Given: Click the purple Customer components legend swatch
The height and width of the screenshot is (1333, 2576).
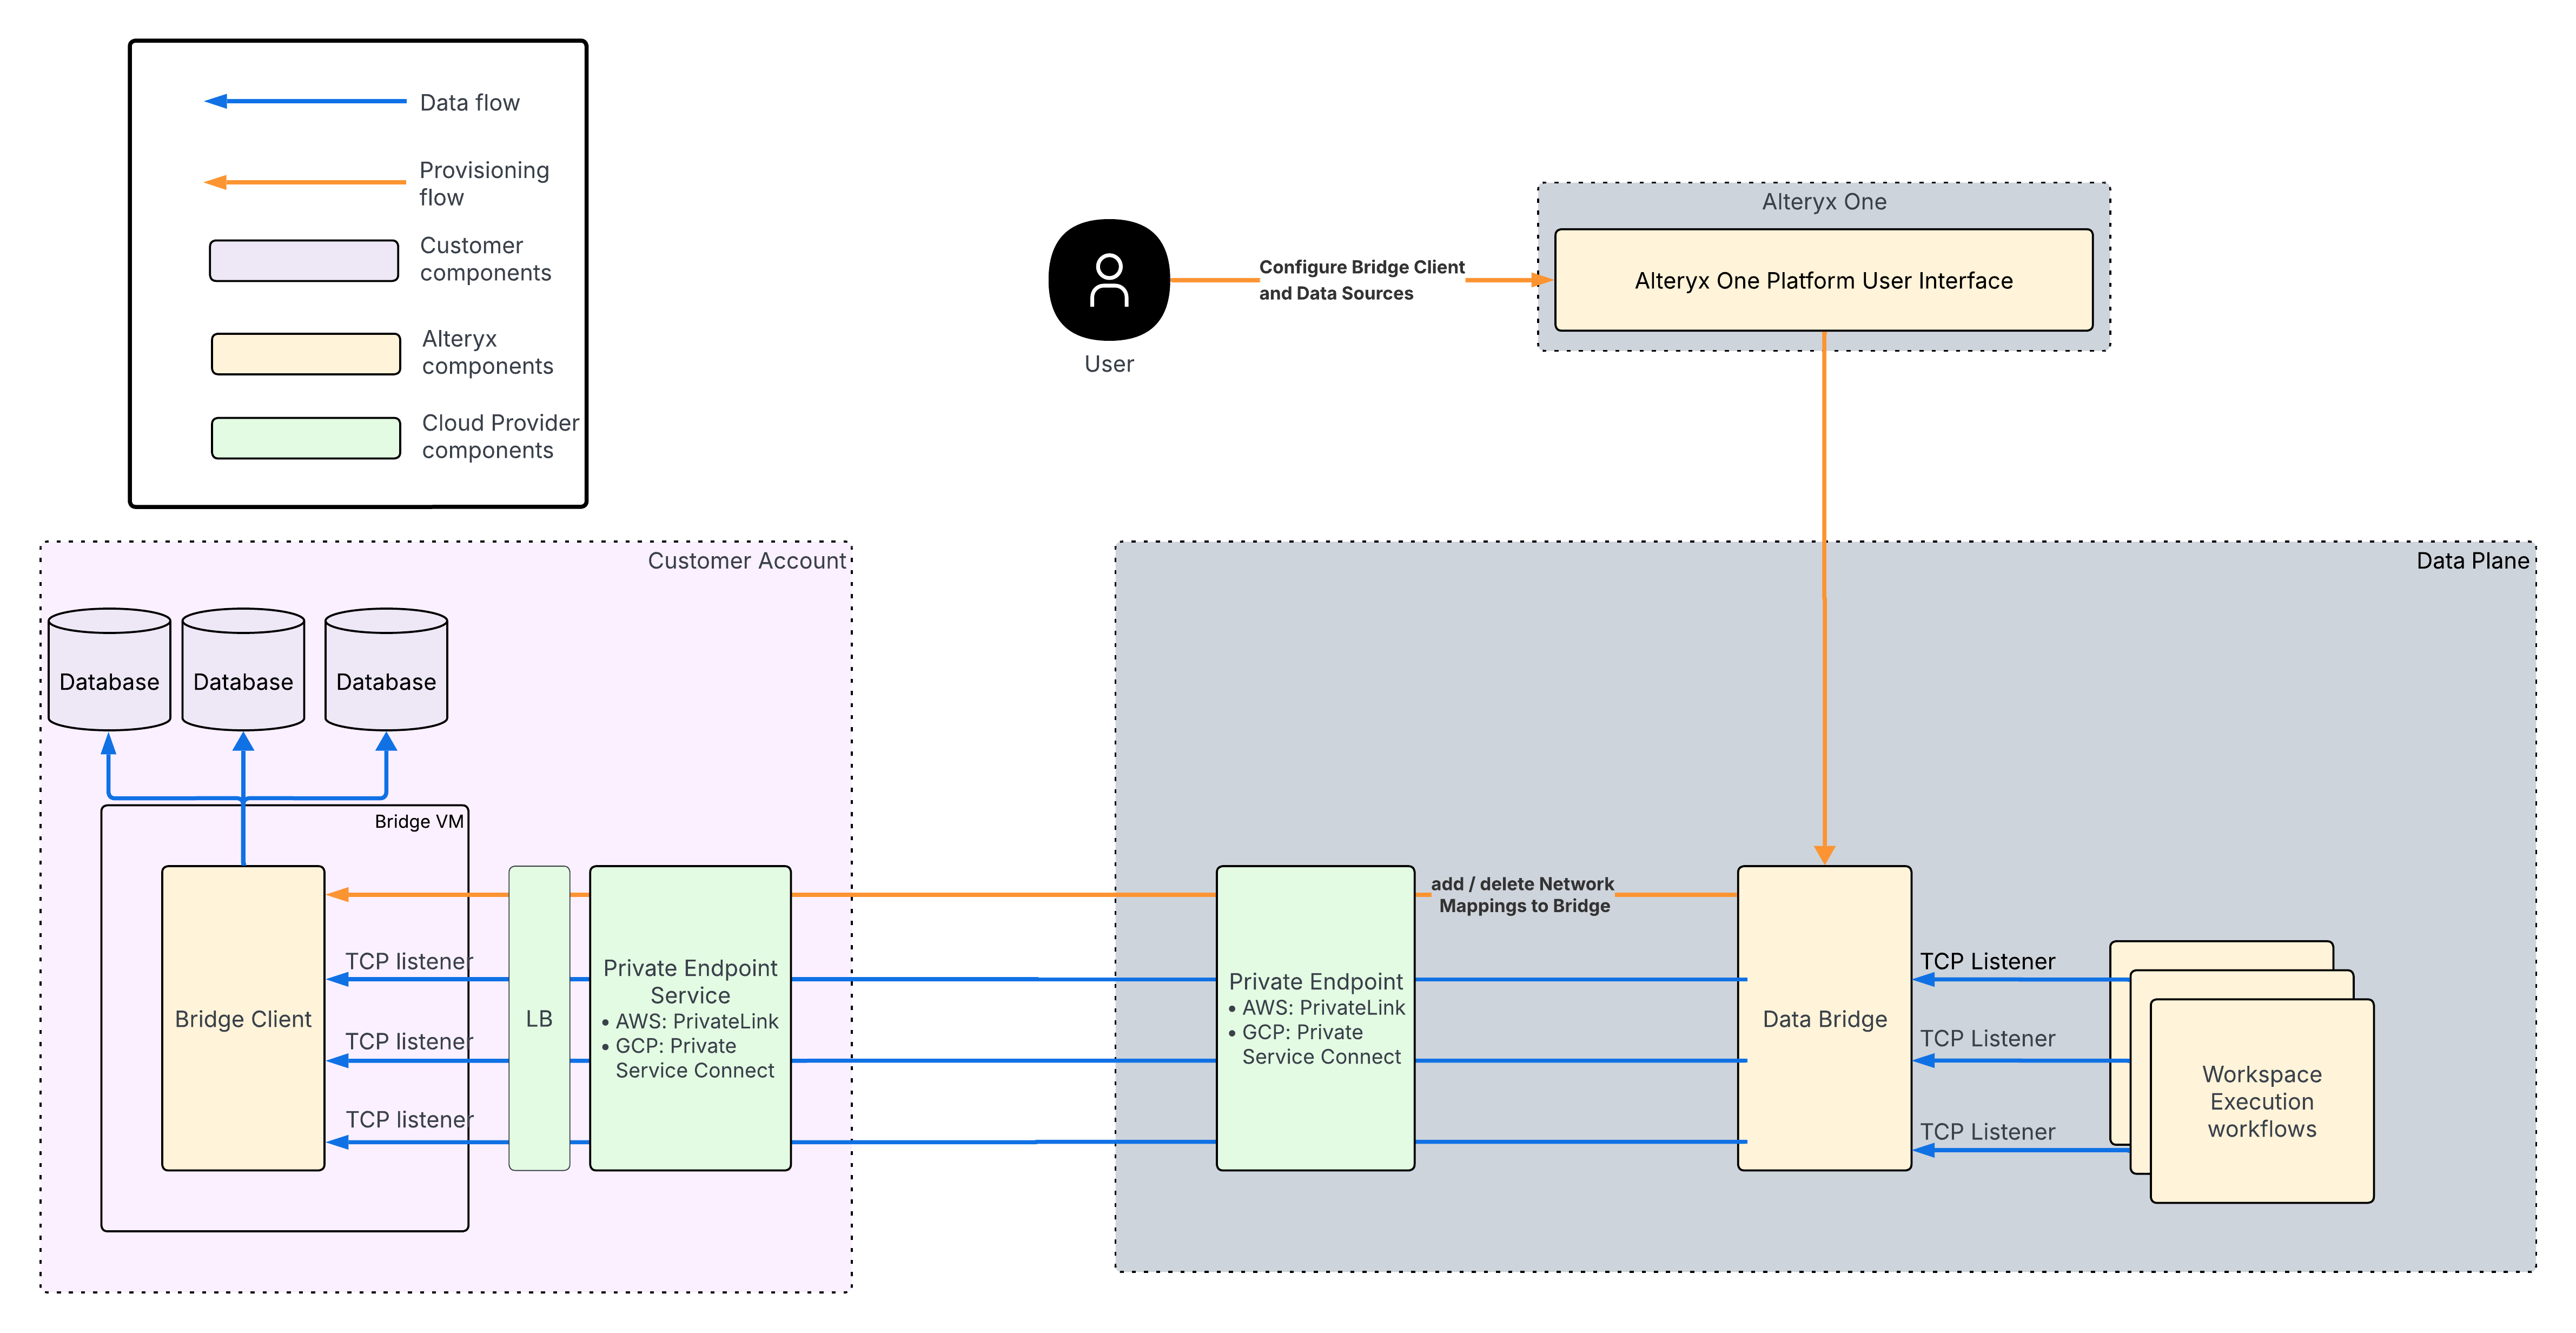Looking at the screenshot, I should (x=304, y=260).
